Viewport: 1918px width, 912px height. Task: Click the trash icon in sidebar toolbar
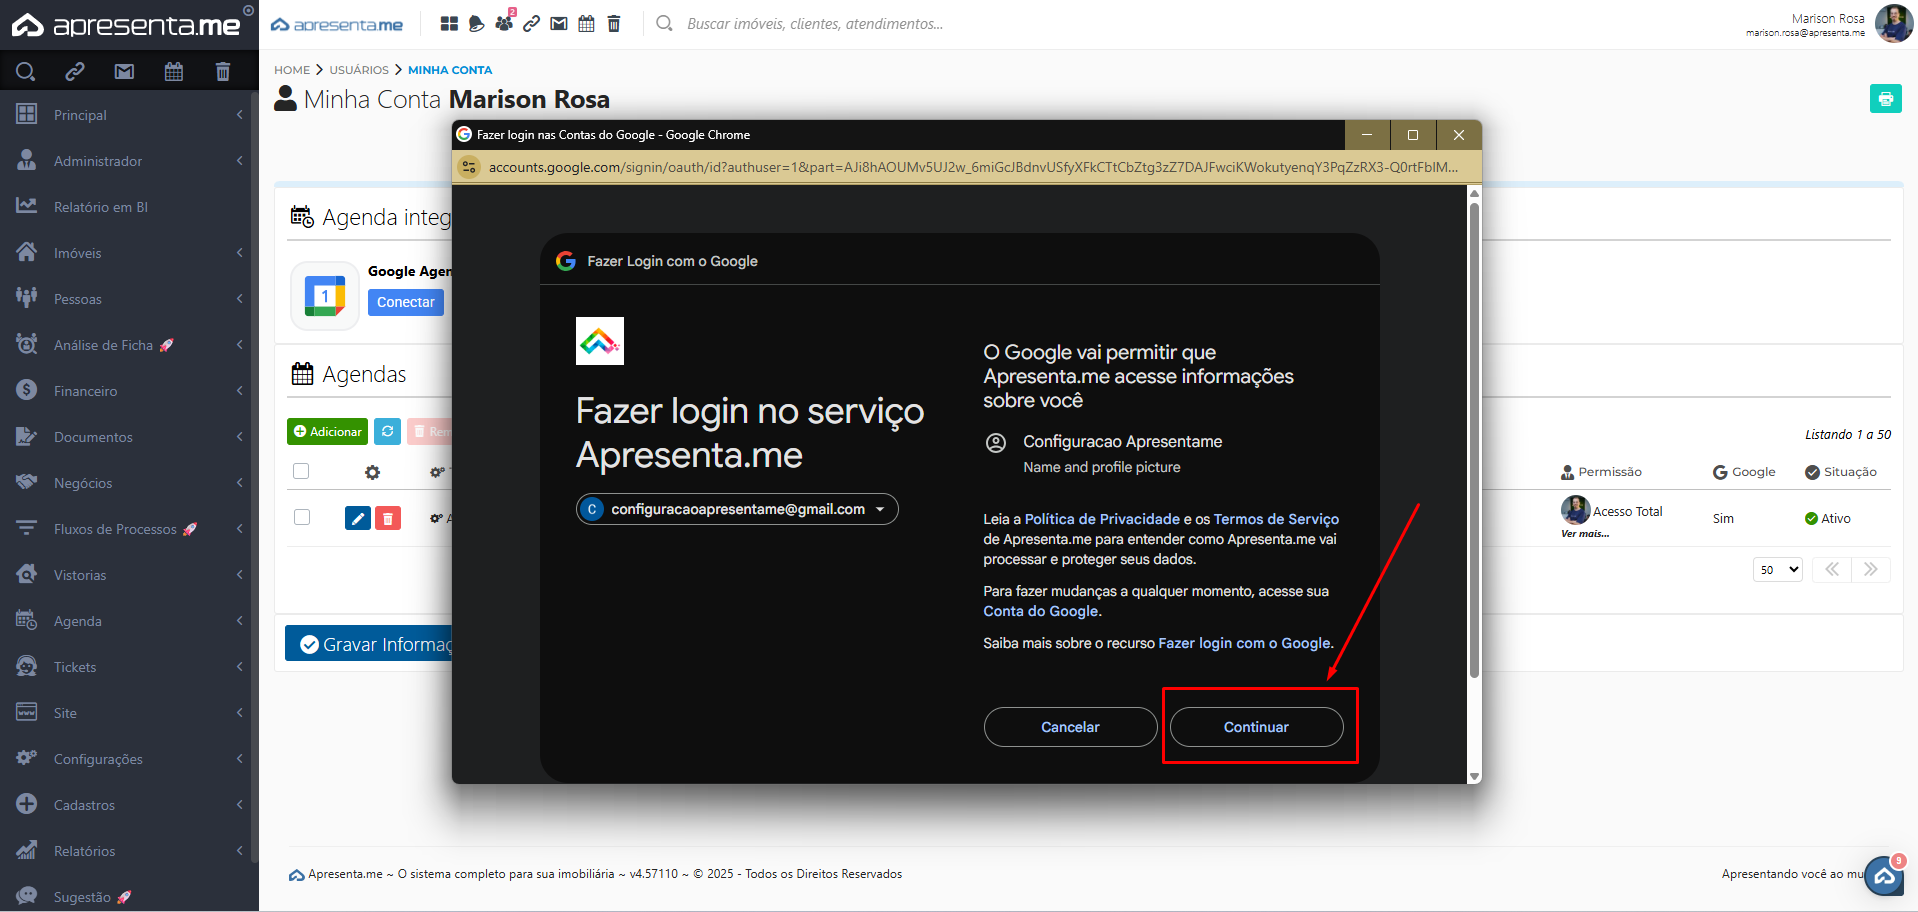point(222,71)
